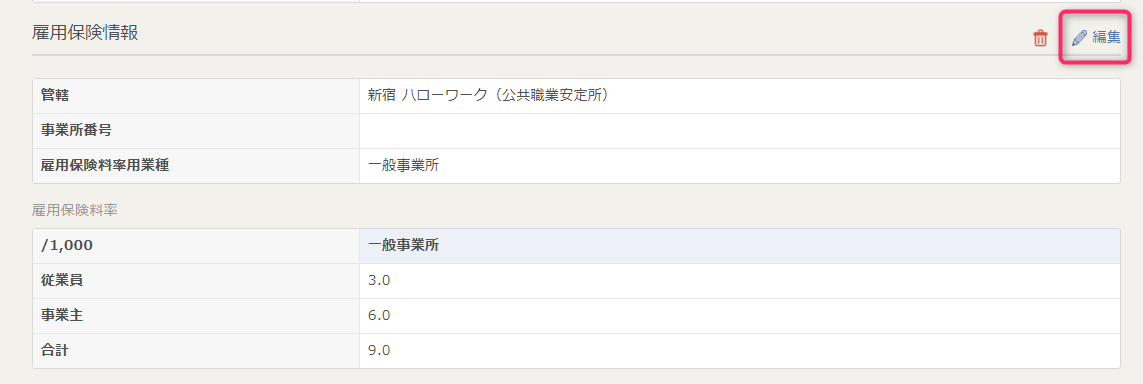Viewport: 1143px width, 384px height.
Task: Click the divider line below the 雇用保険情報 heading
Action: [x=576, y=55]
